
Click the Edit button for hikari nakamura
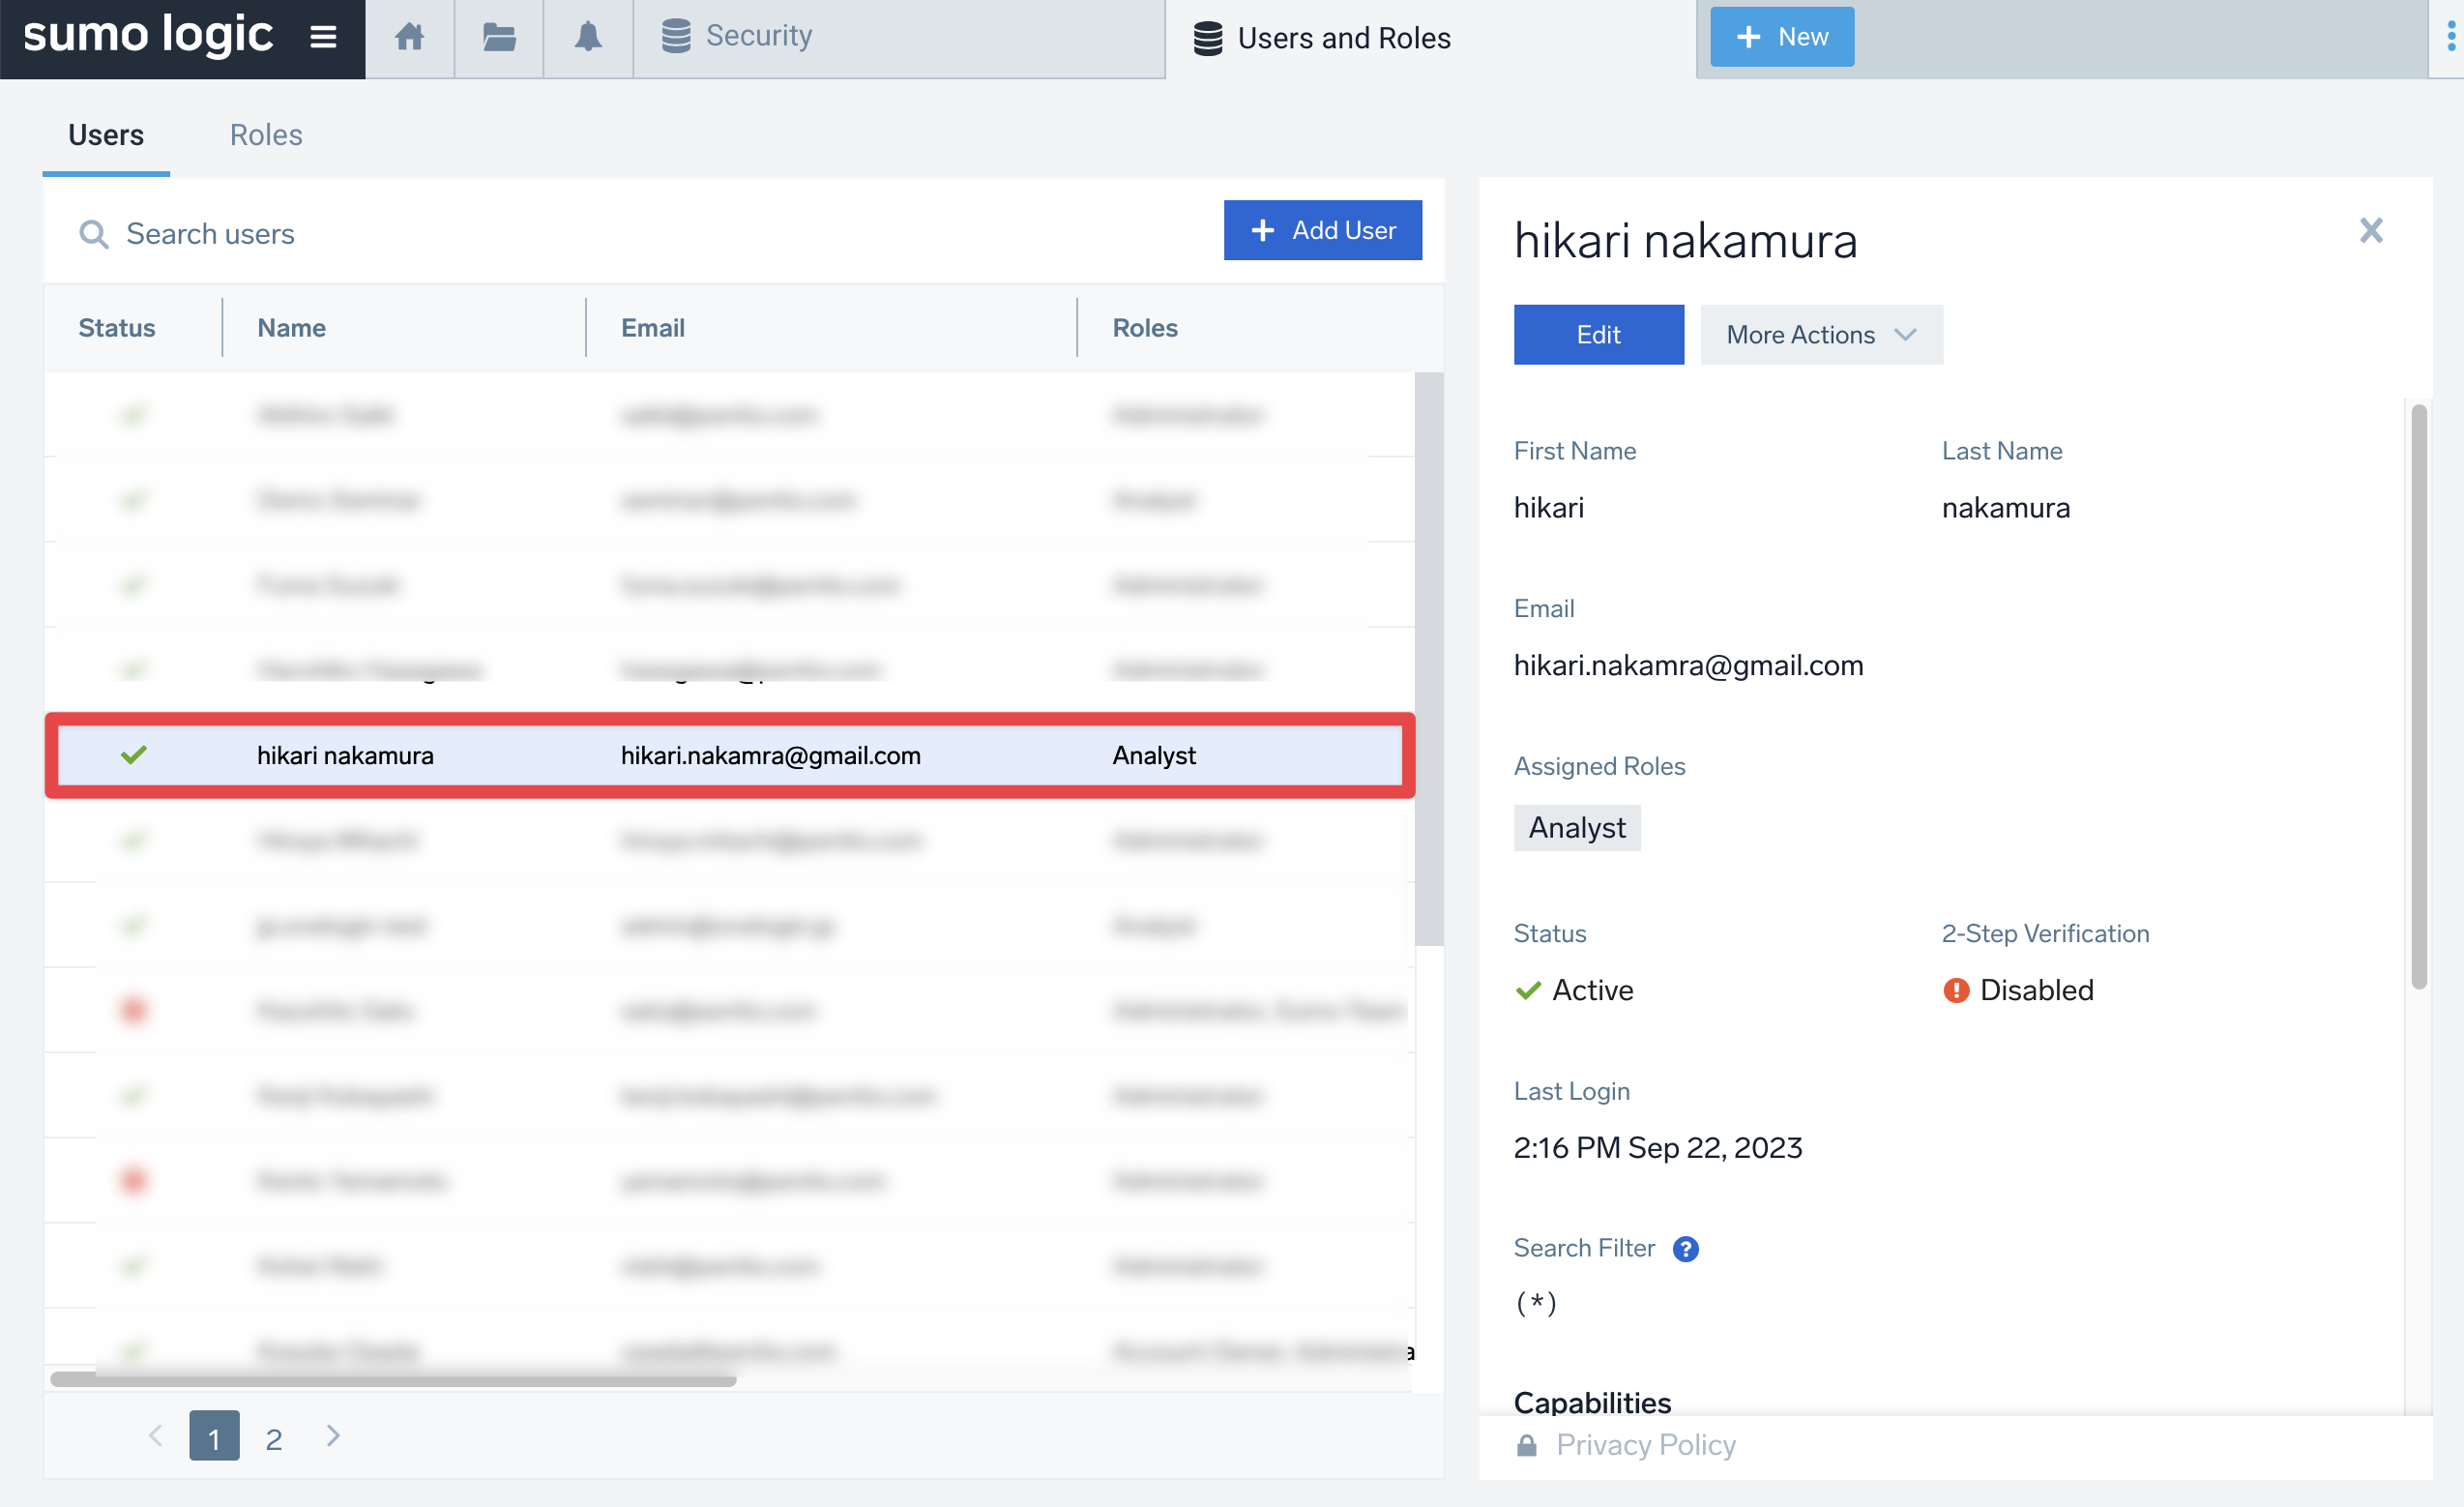coord(1598,335)
